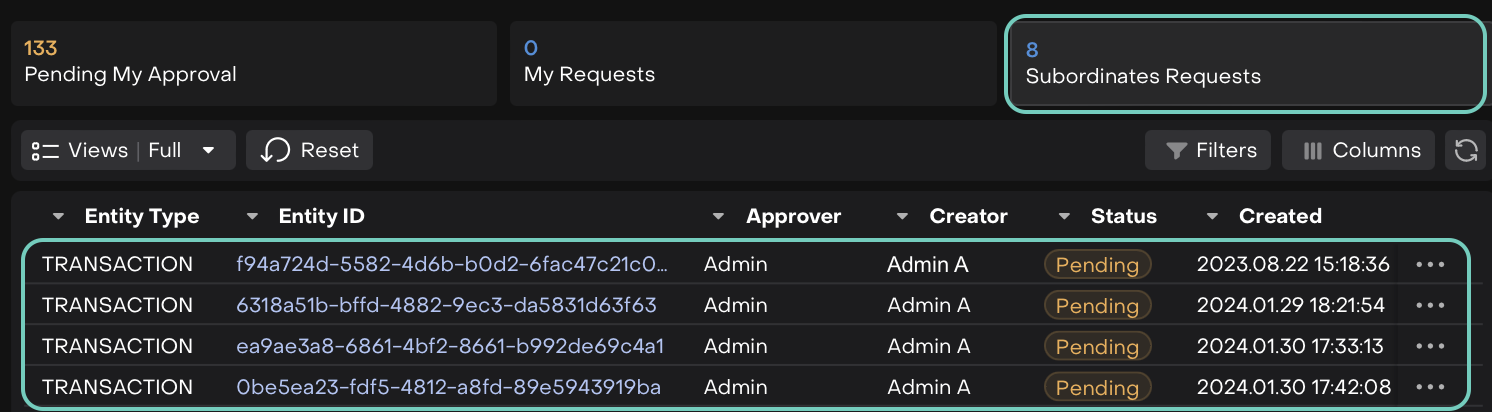This screenshot has width=1492, height=412.
Task: Open the Status column menu arrow
Action: [1064, 217]
